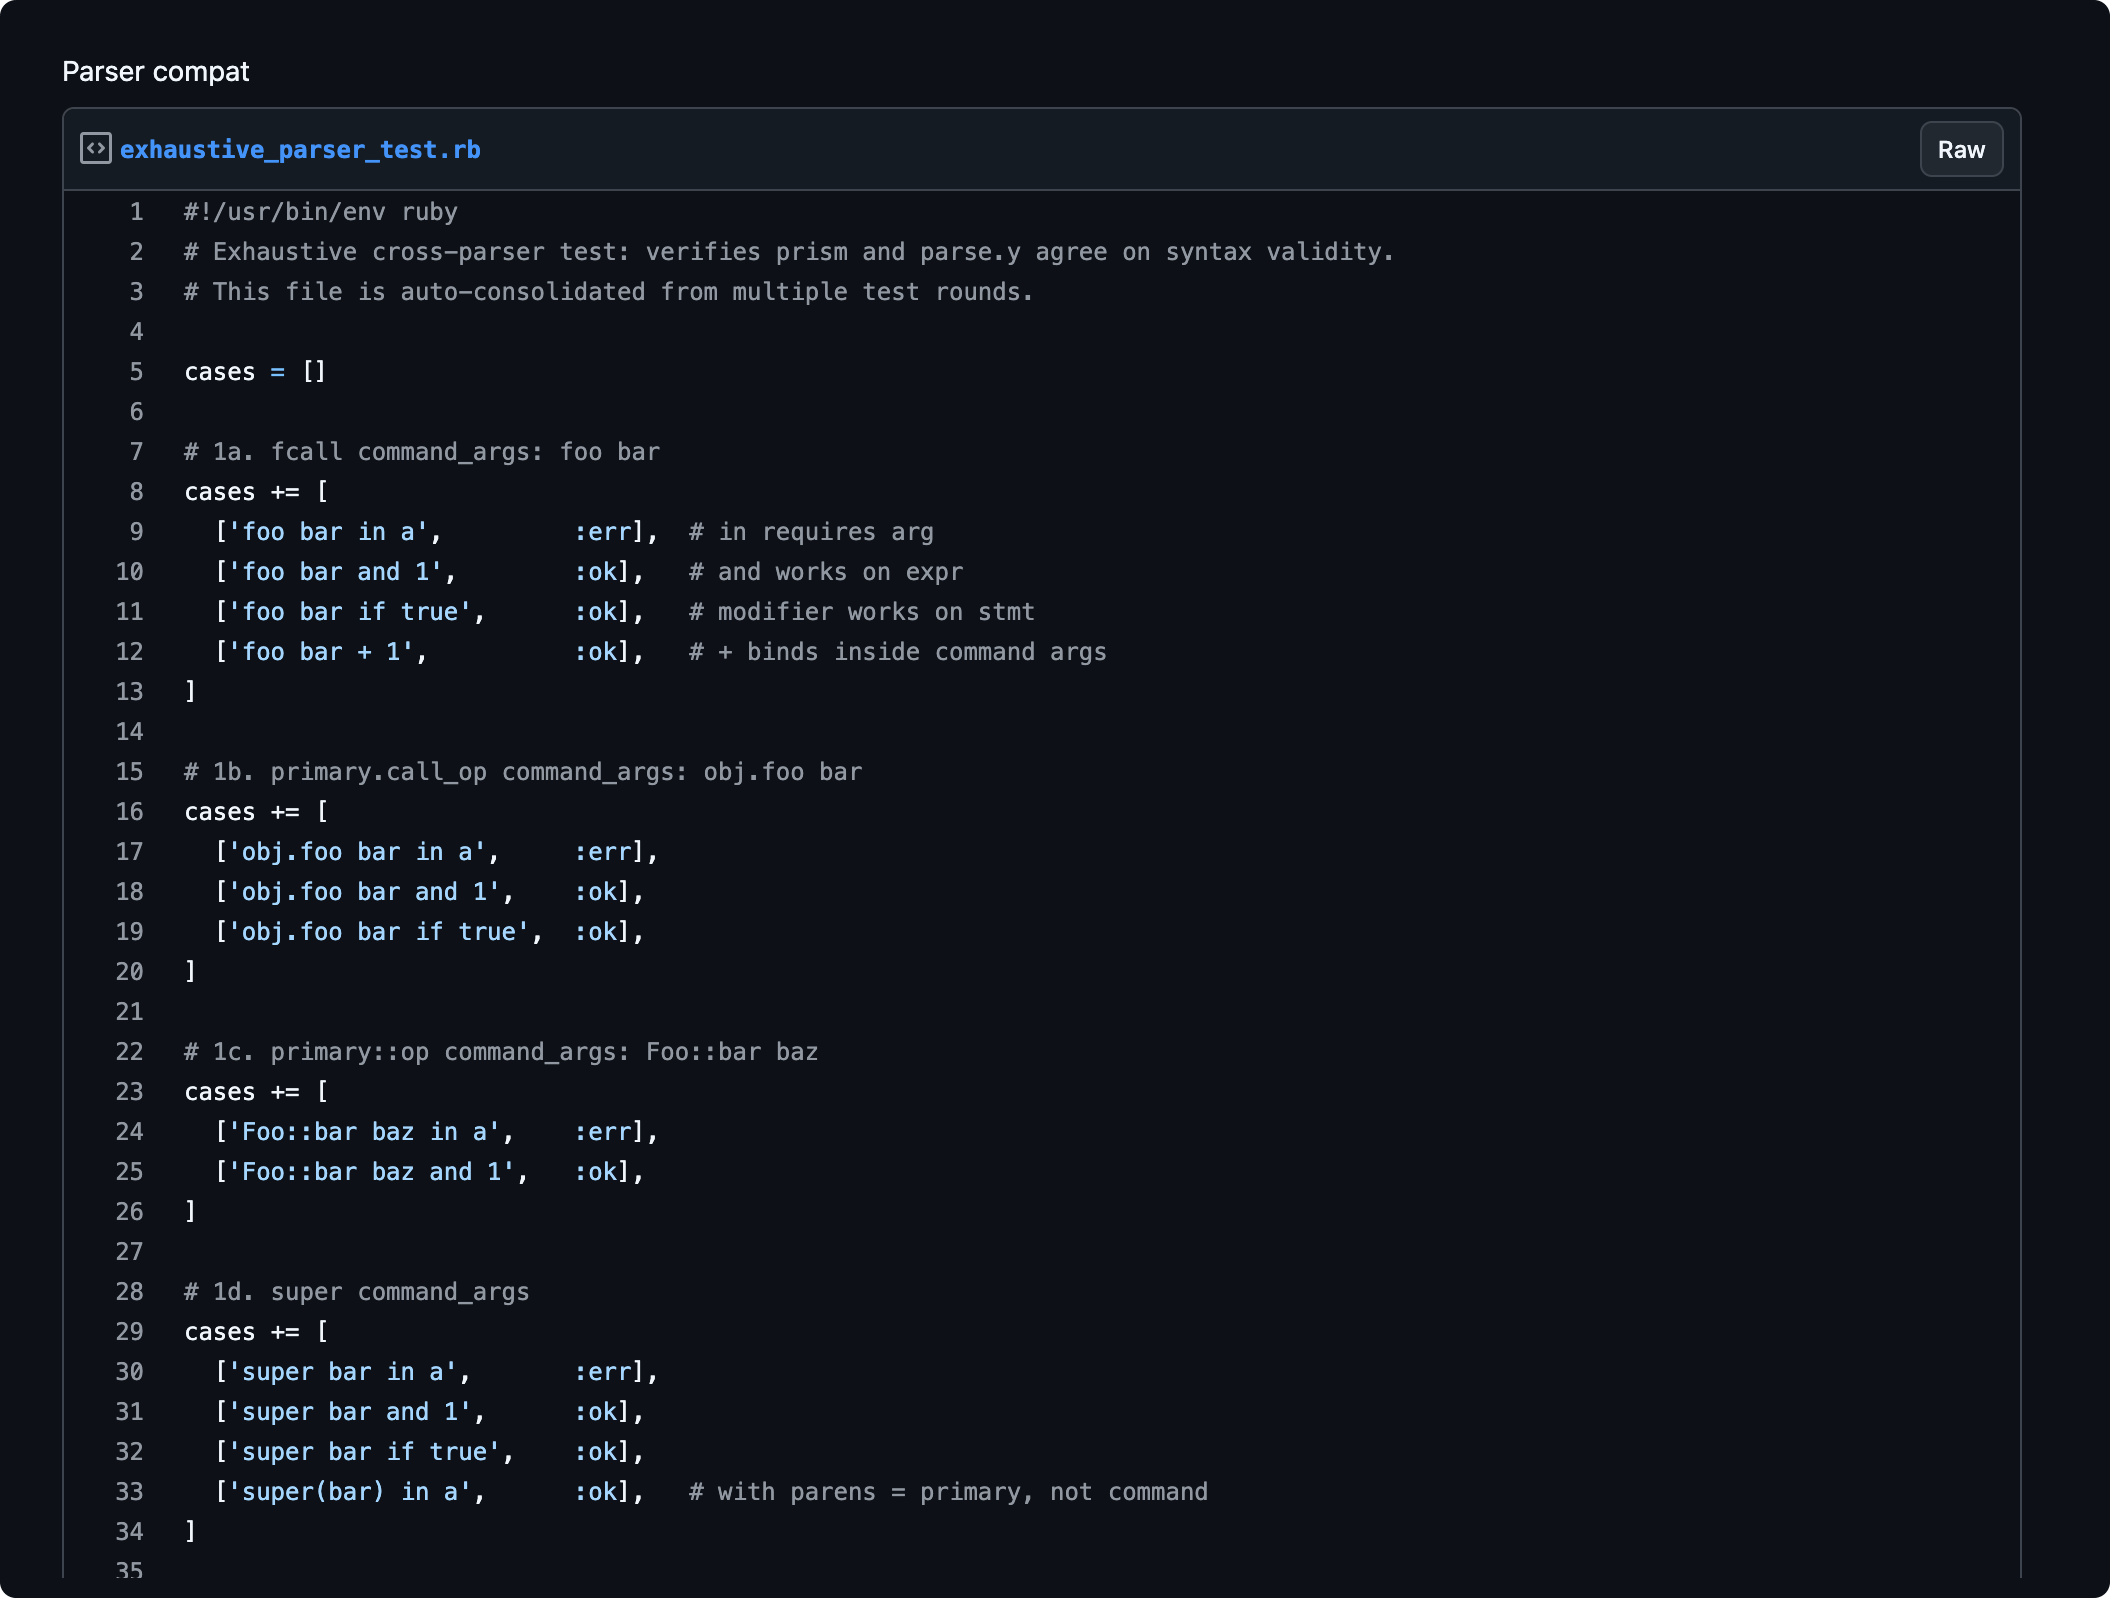Click '# with parens = primary' comment

(948, 1492)
